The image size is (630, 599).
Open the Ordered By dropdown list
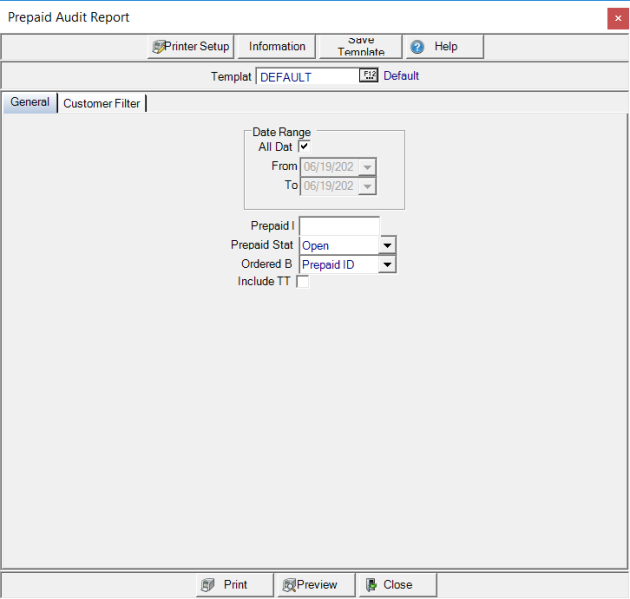(388, 264)
